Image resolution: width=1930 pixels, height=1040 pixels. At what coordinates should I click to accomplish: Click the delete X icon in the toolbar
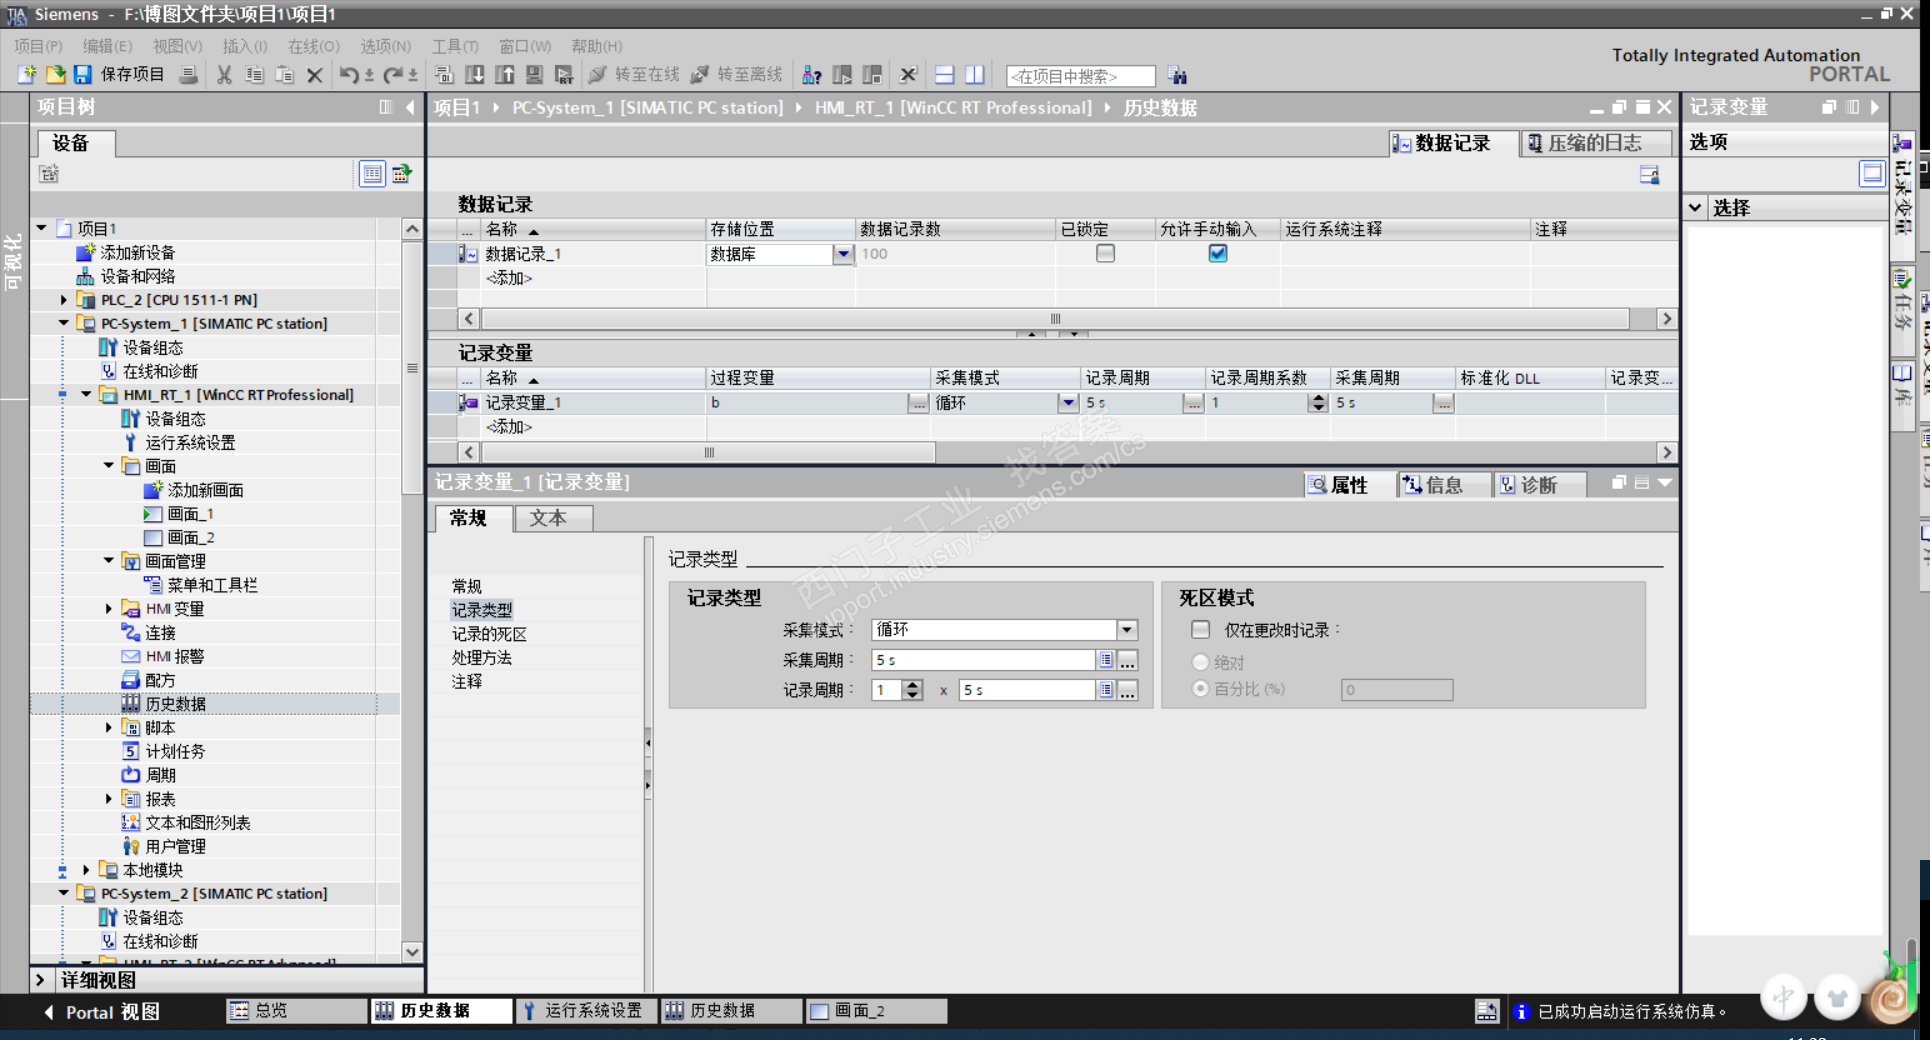tap(315, 75)
